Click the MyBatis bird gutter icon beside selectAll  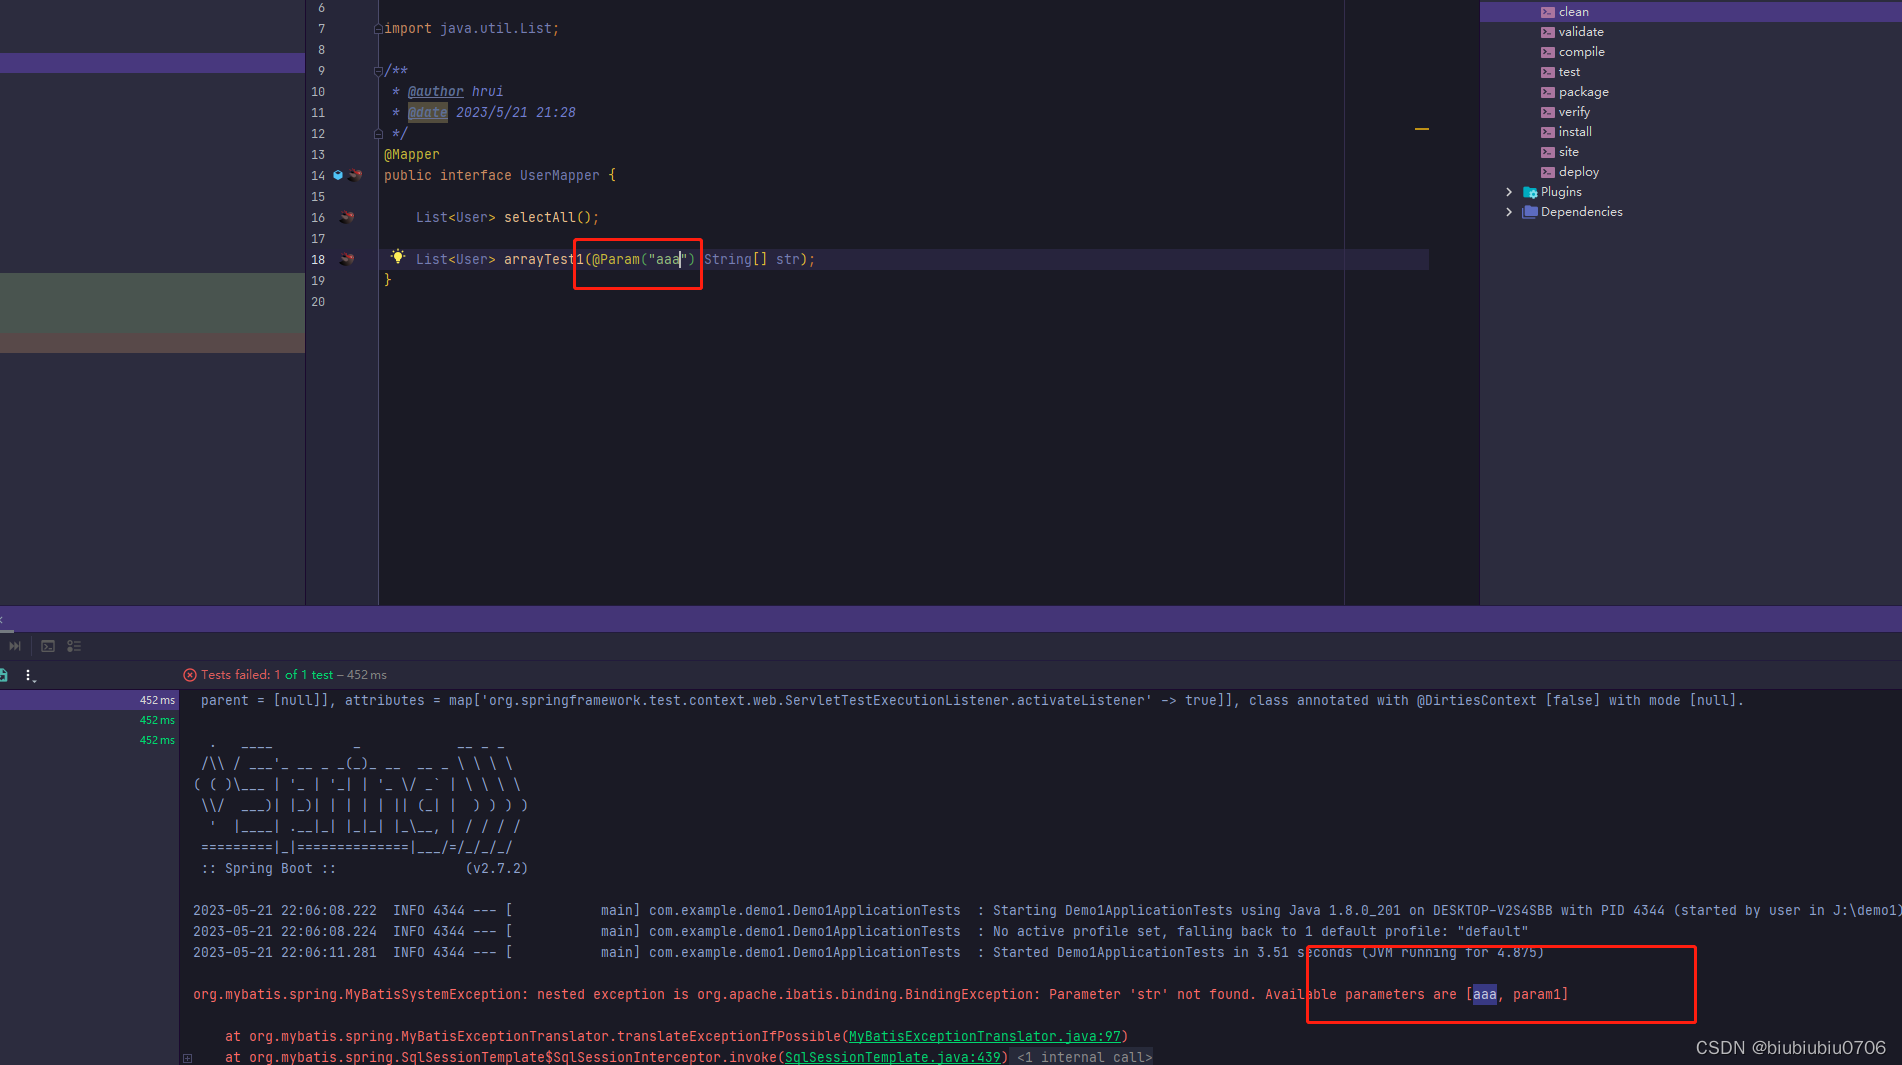(347, 217)
